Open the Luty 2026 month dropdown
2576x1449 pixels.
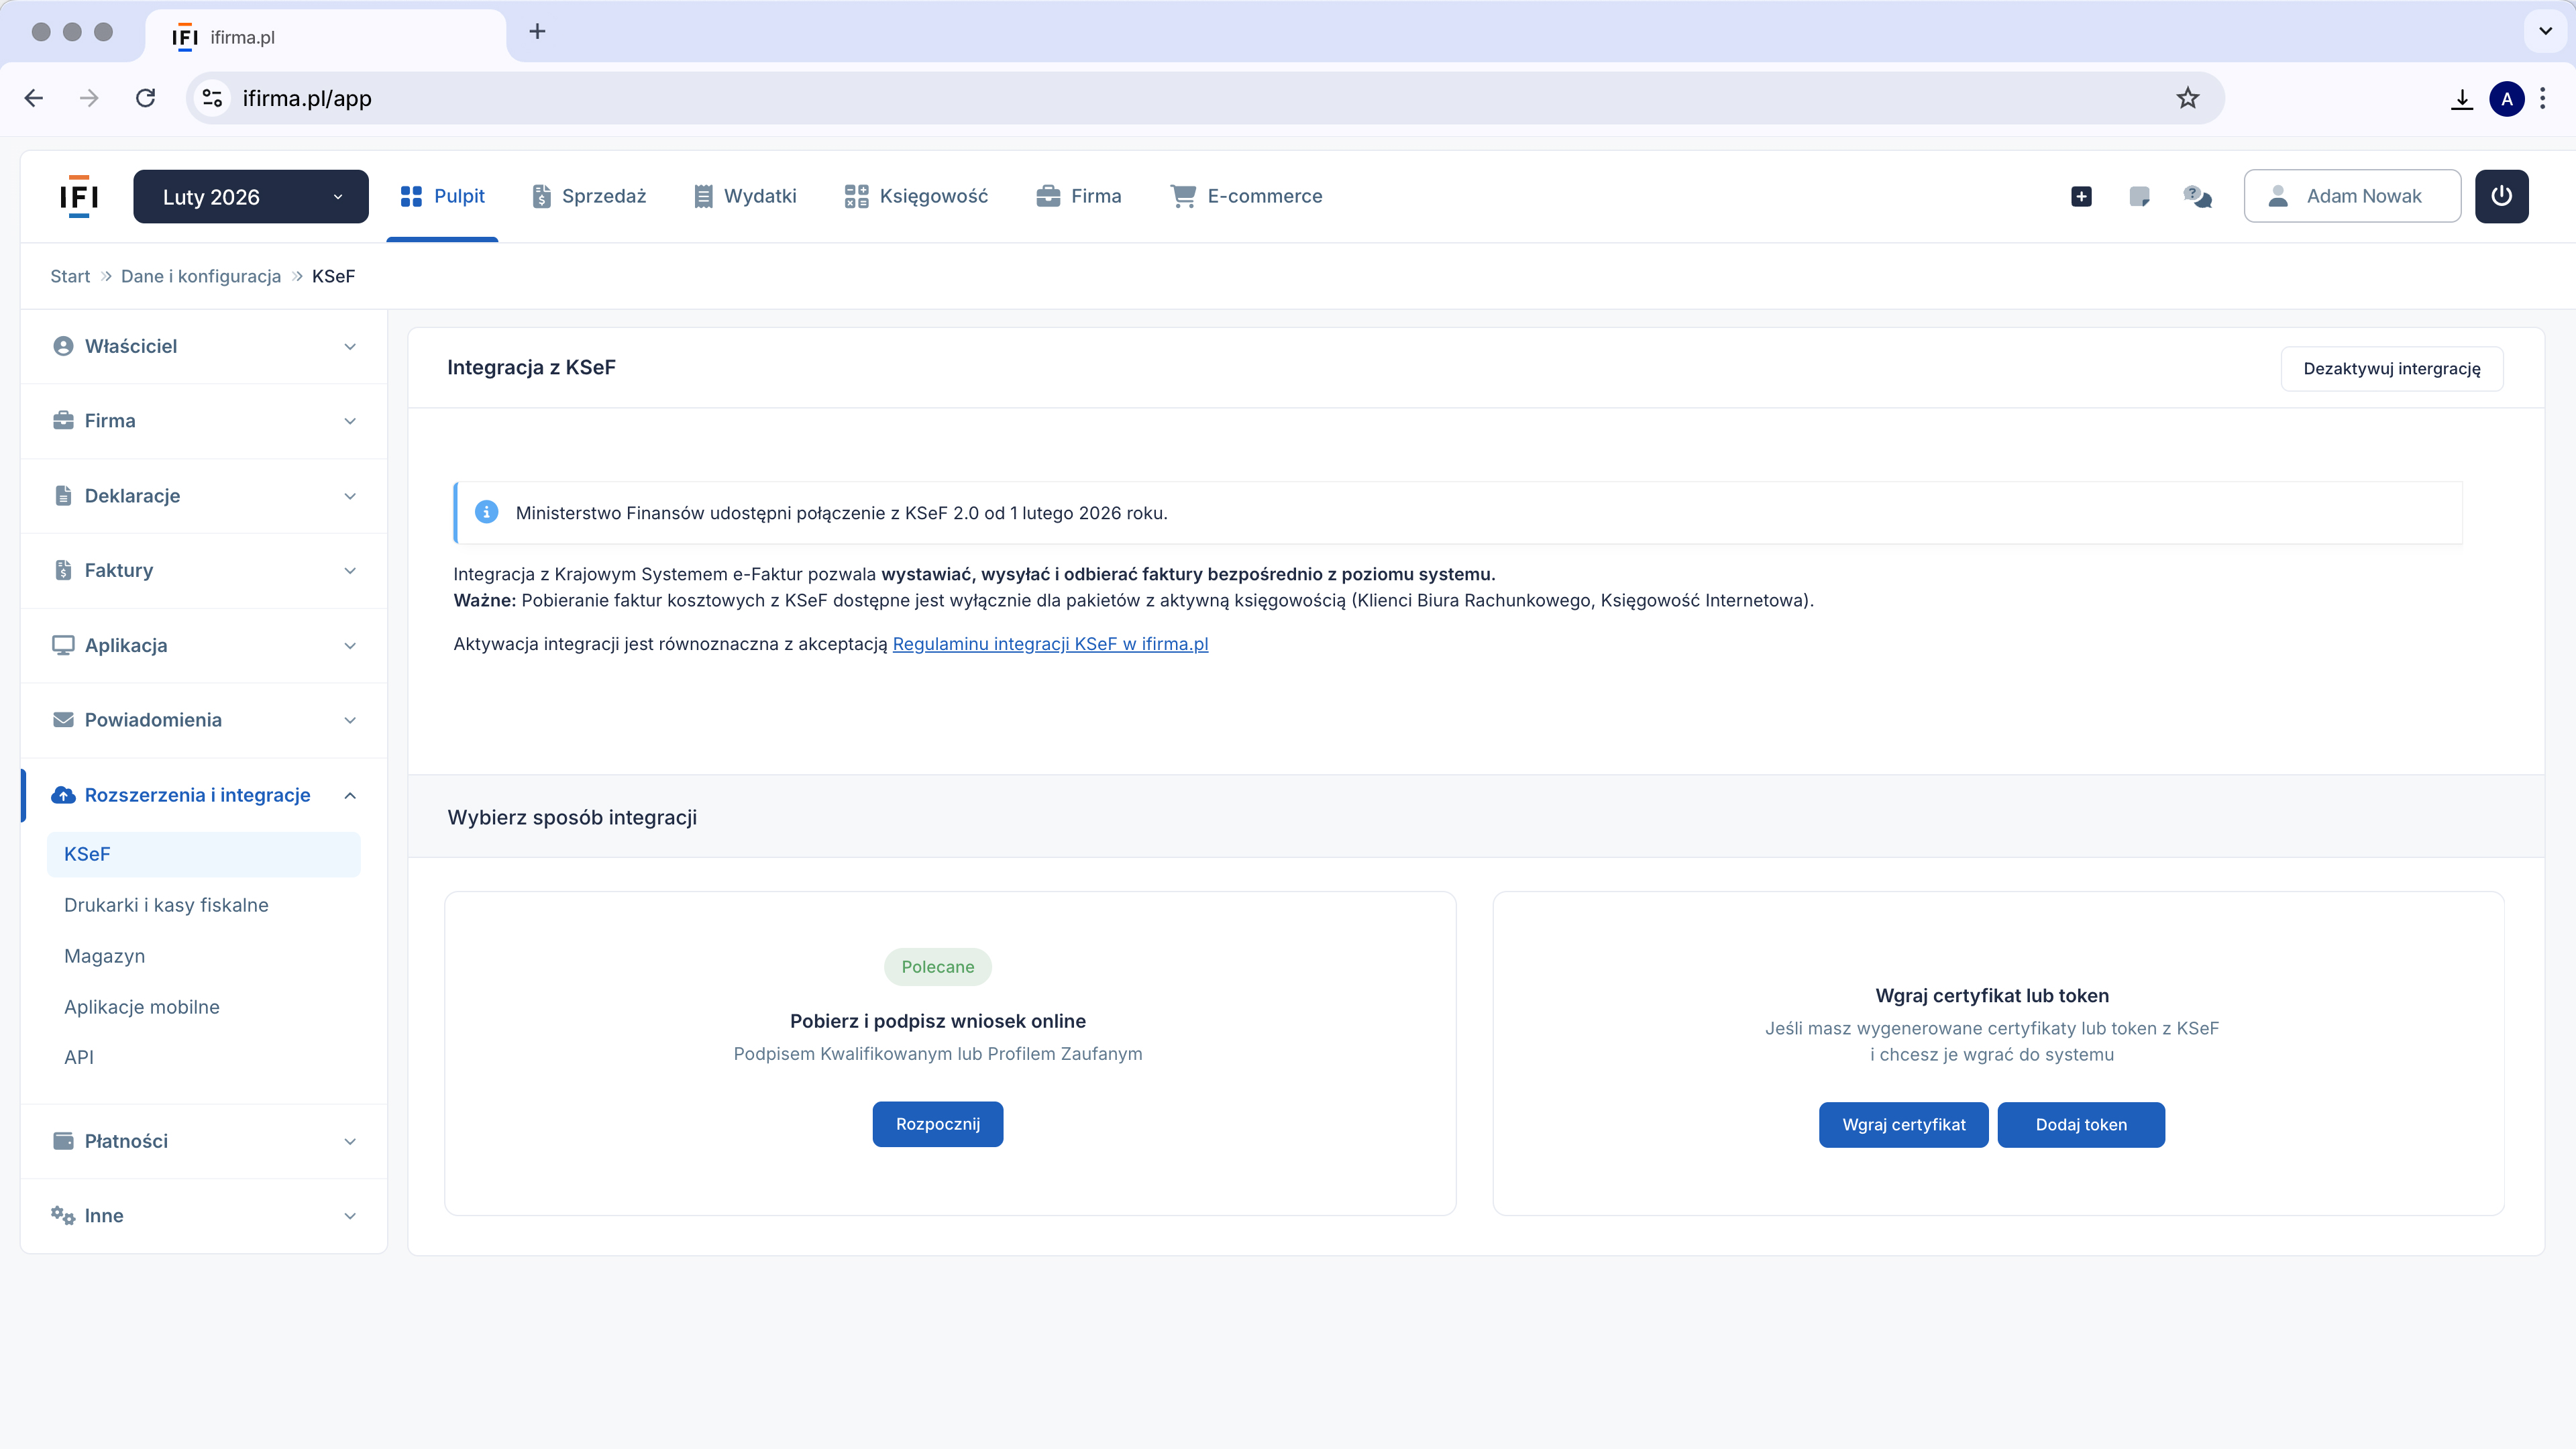pos(251,196)
